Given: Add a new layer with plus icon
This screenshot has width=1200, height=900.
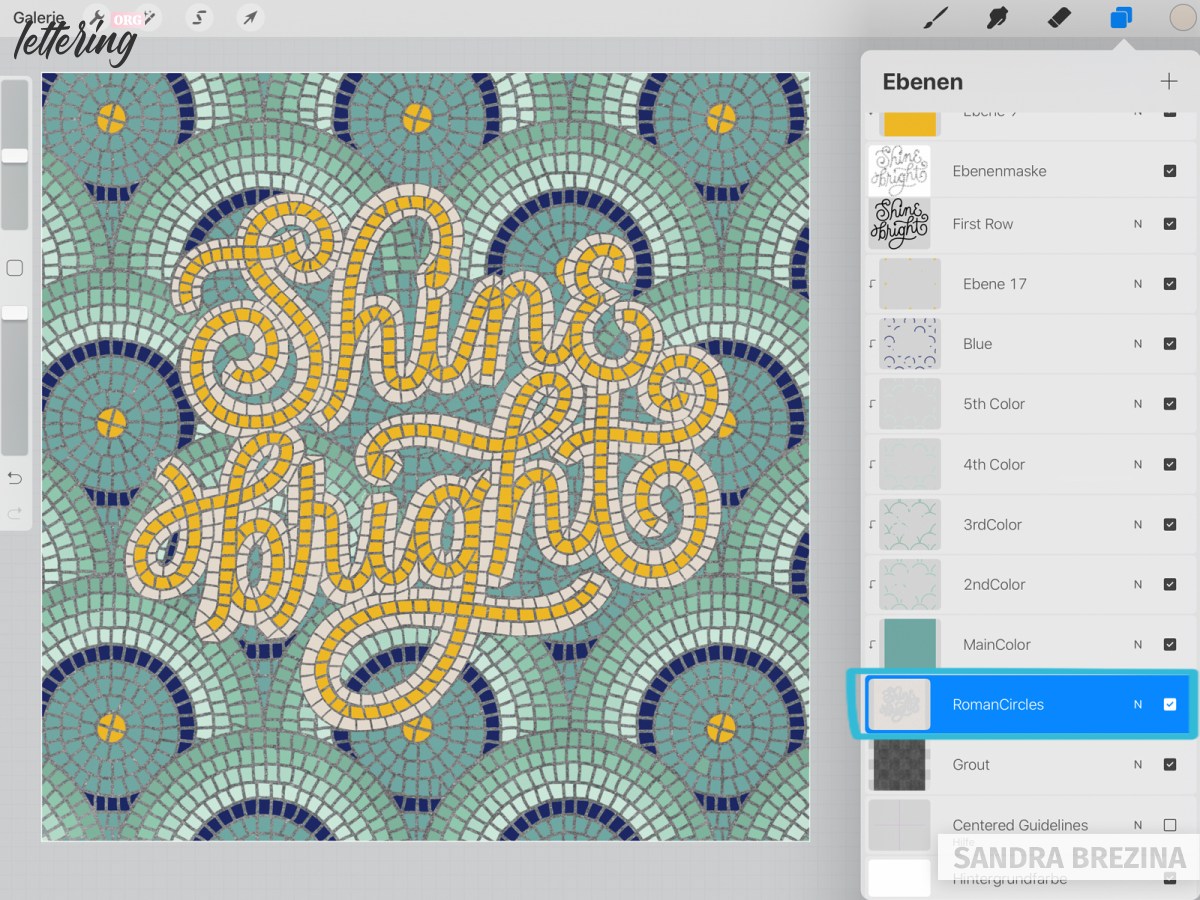Looking at the screenshot, I should 1168,82.
